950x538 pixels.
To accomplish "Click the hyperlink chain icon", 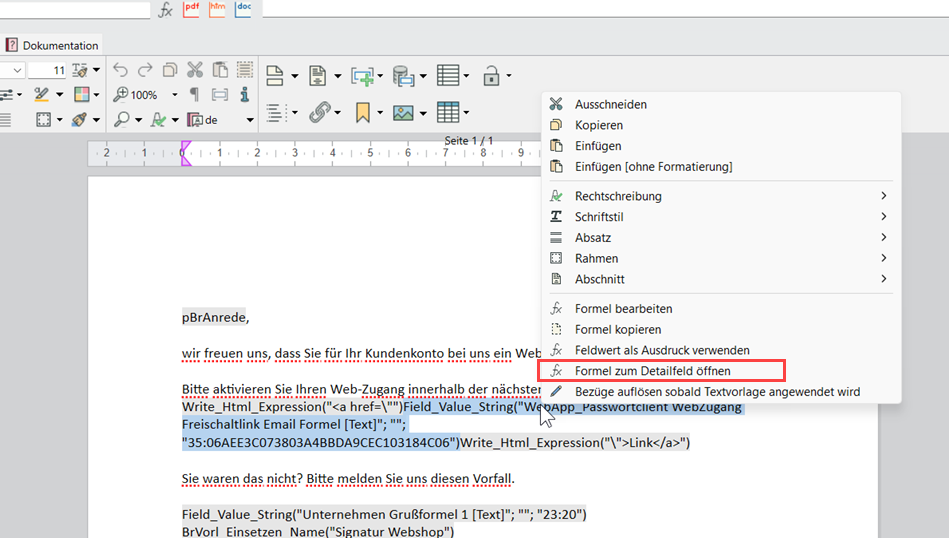I will [319, 112].
